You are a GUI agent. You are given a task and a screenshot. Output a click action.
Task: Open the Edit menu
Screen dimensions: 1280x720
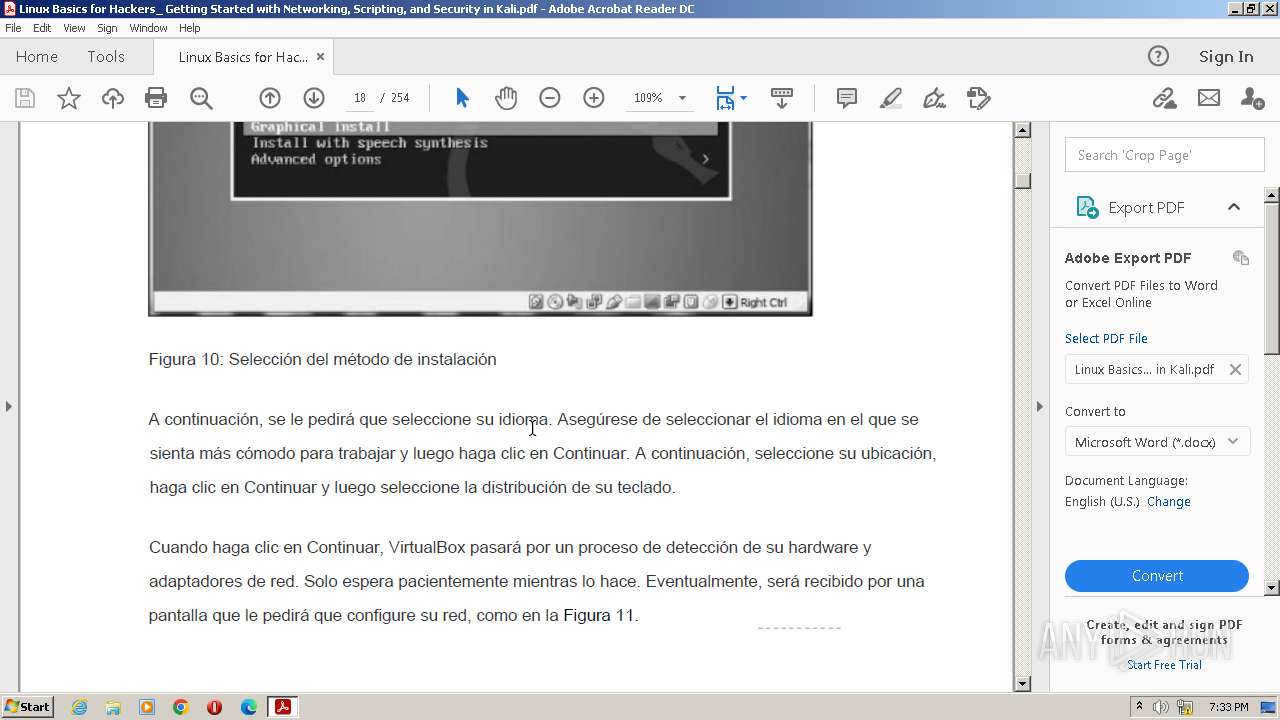[x=42, y=28]
